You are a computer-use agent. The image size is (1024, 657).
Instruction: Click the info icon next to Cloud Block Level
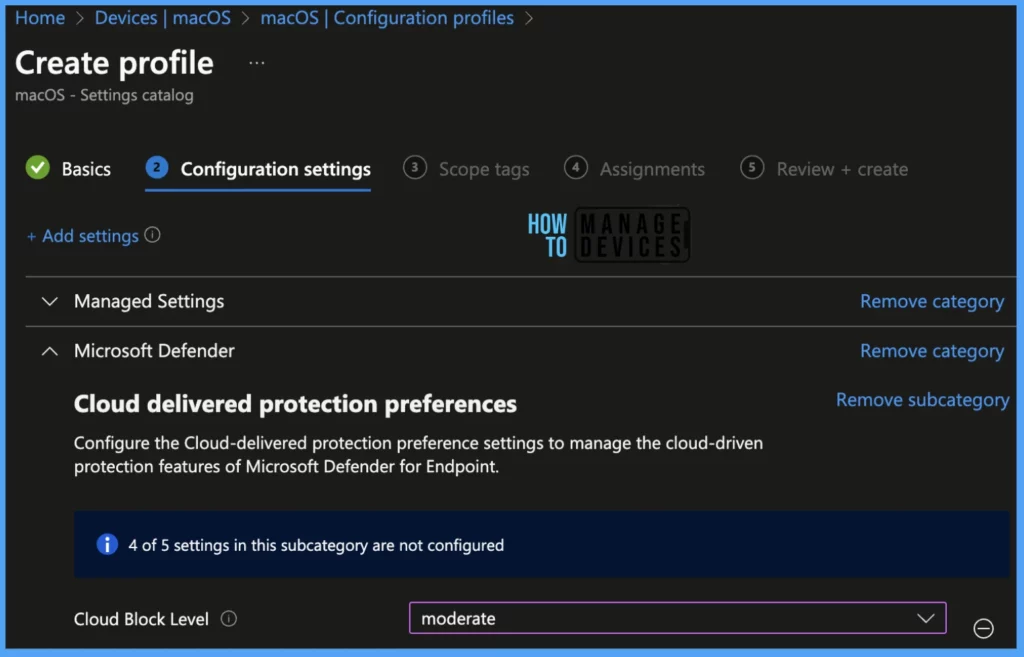[x=229, y=618]
